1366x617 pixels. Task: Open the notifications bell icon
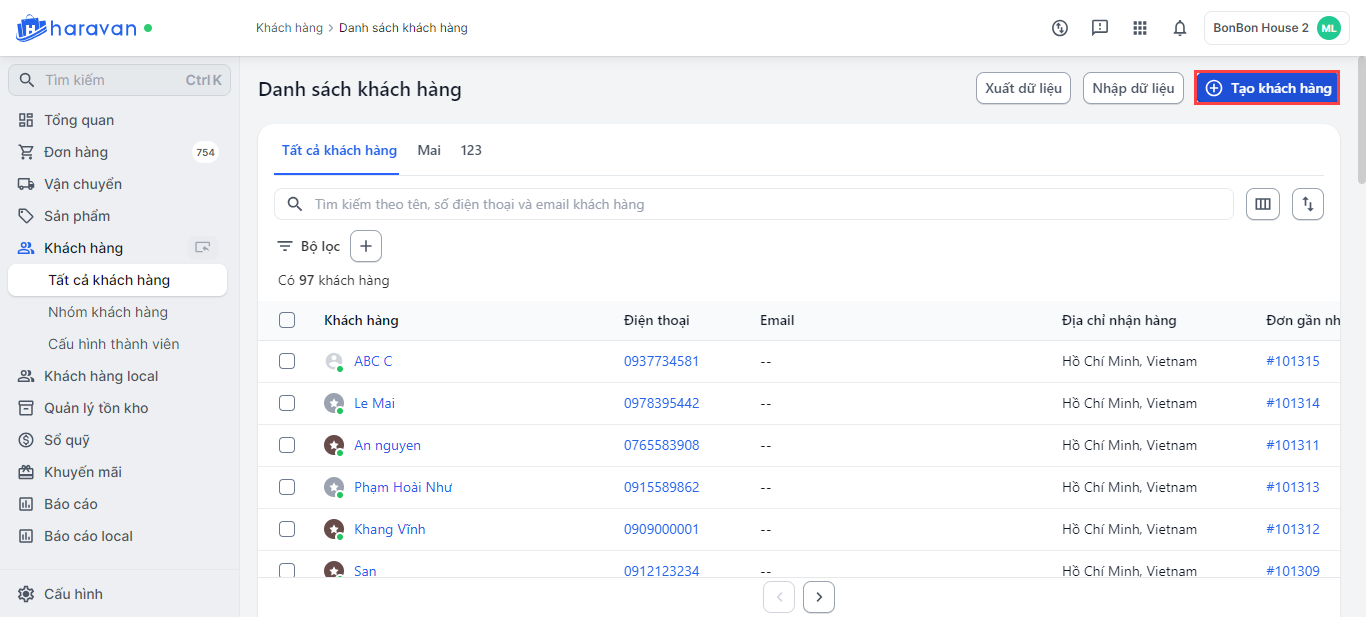point(1180,28)
